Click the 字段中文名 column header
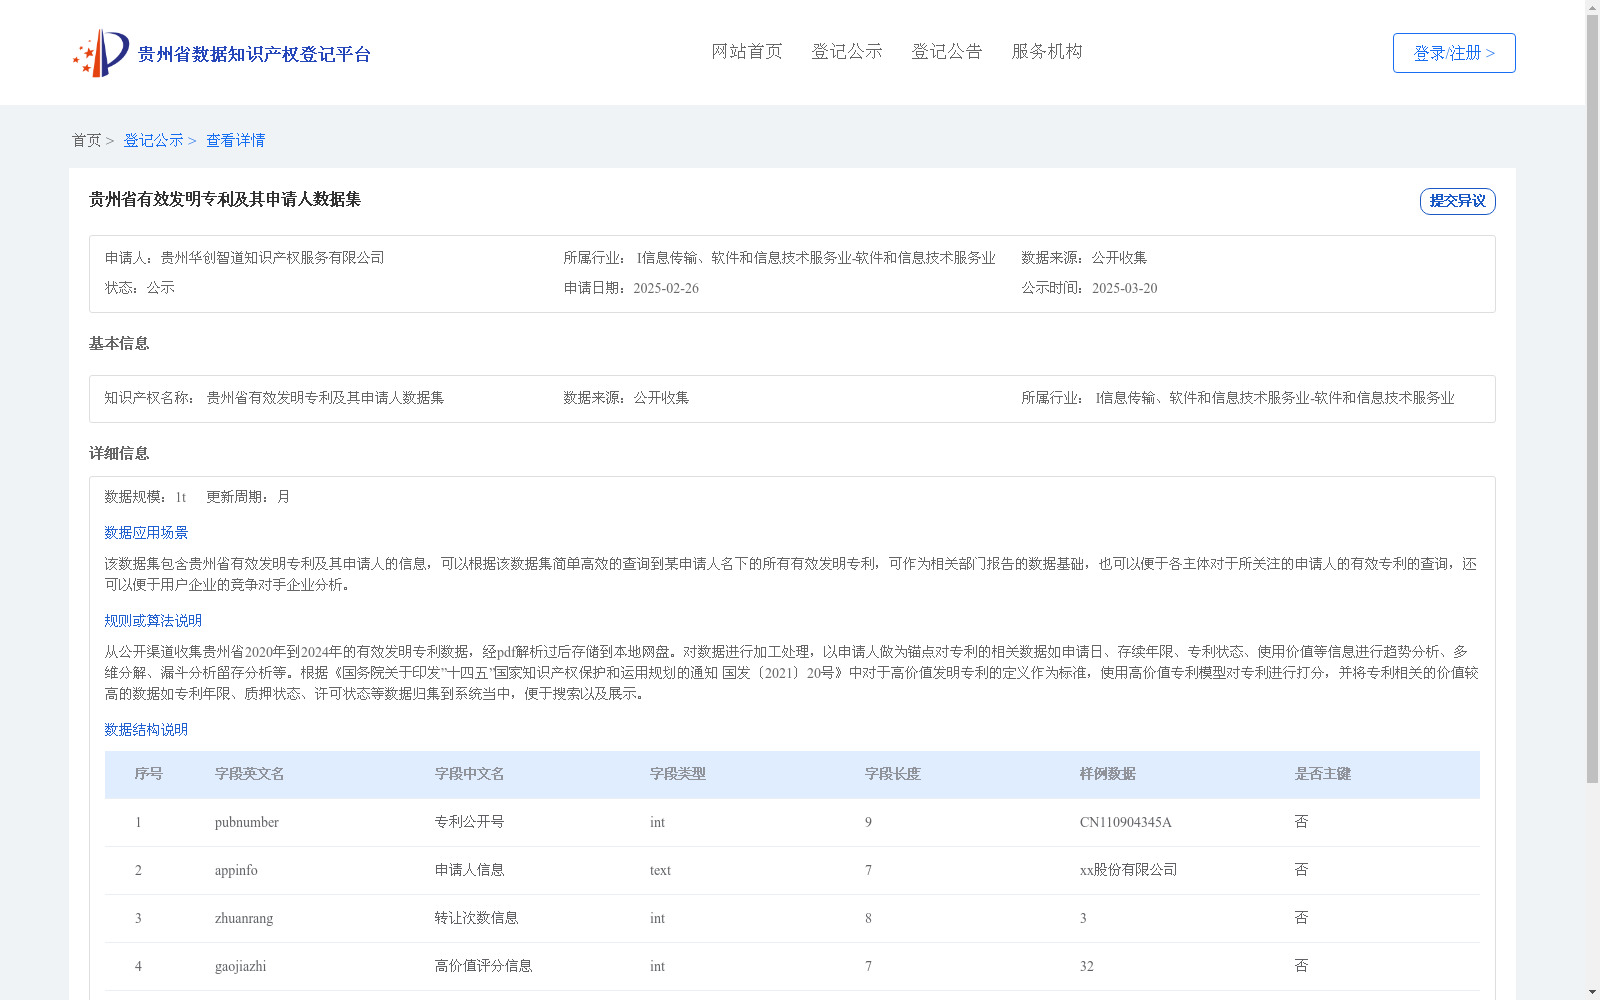The height and width of the screenshot is (1000, 1600). [470, 774]
